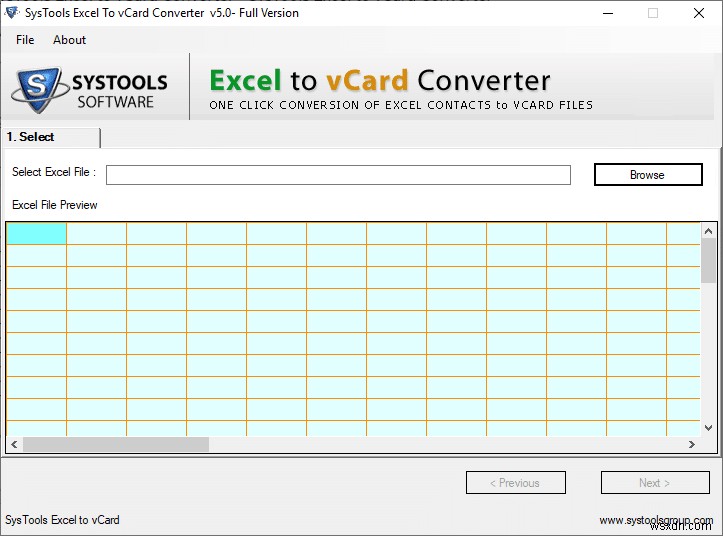Click the Previous button
This screenshot has width=723, height=536.
(516, 482)
